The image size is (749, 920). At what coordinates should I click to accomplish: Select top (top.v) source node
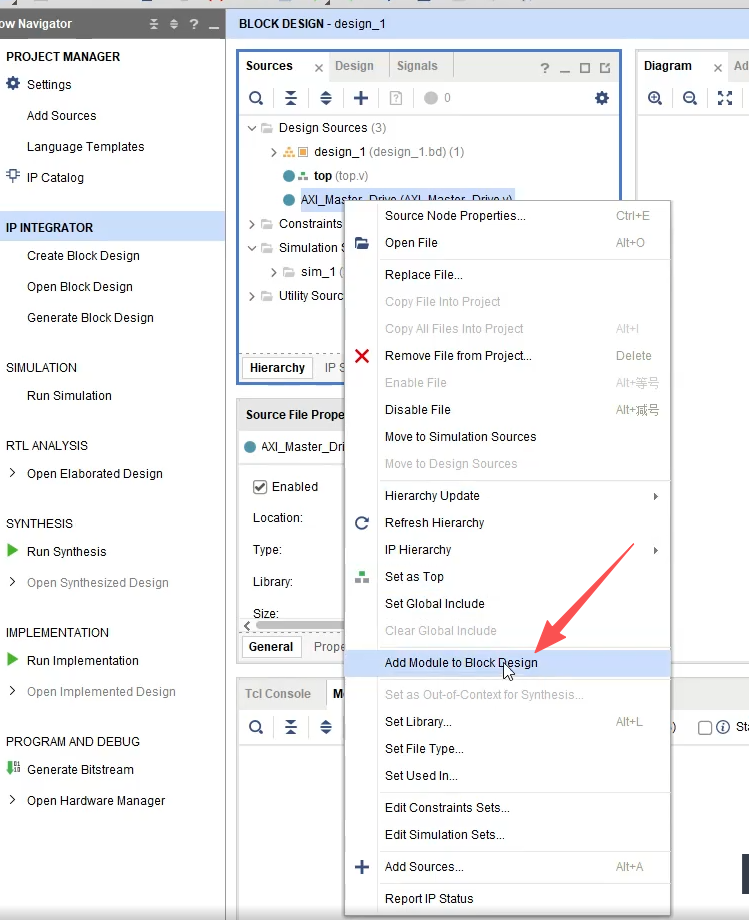pos(341,176)
